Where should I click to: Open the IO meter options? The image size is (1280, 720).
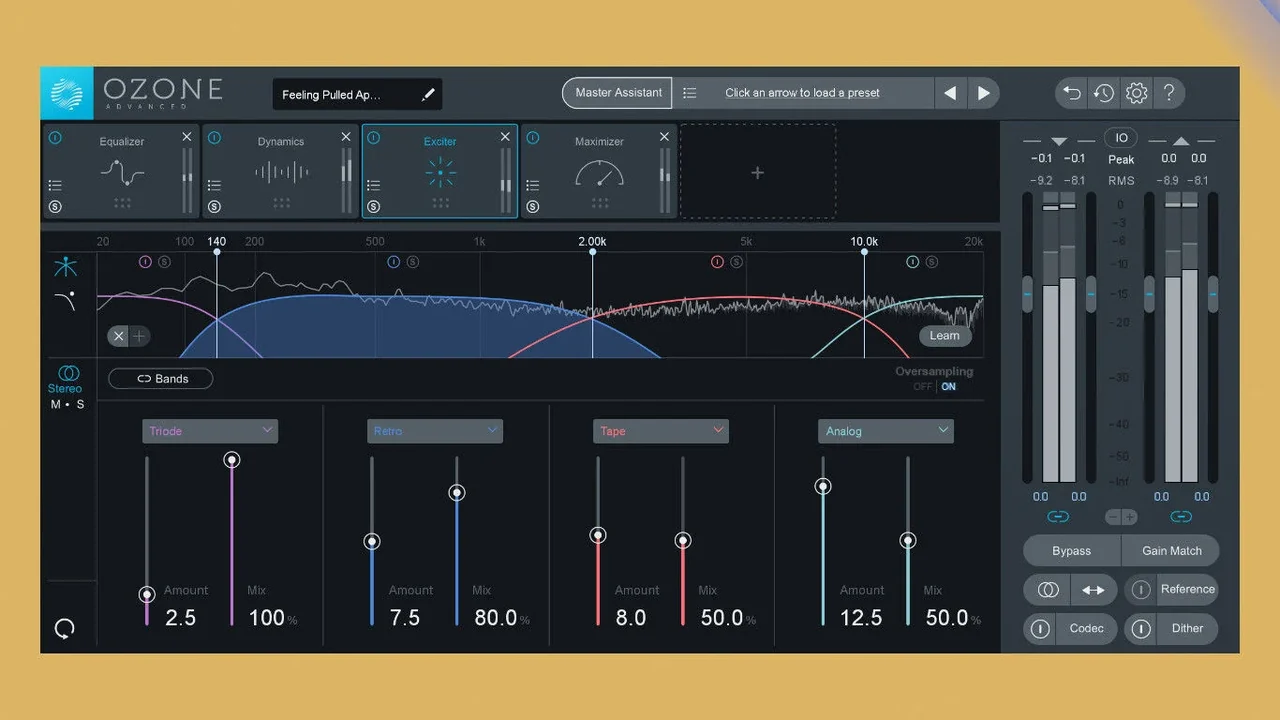(x=1121, y=138)
